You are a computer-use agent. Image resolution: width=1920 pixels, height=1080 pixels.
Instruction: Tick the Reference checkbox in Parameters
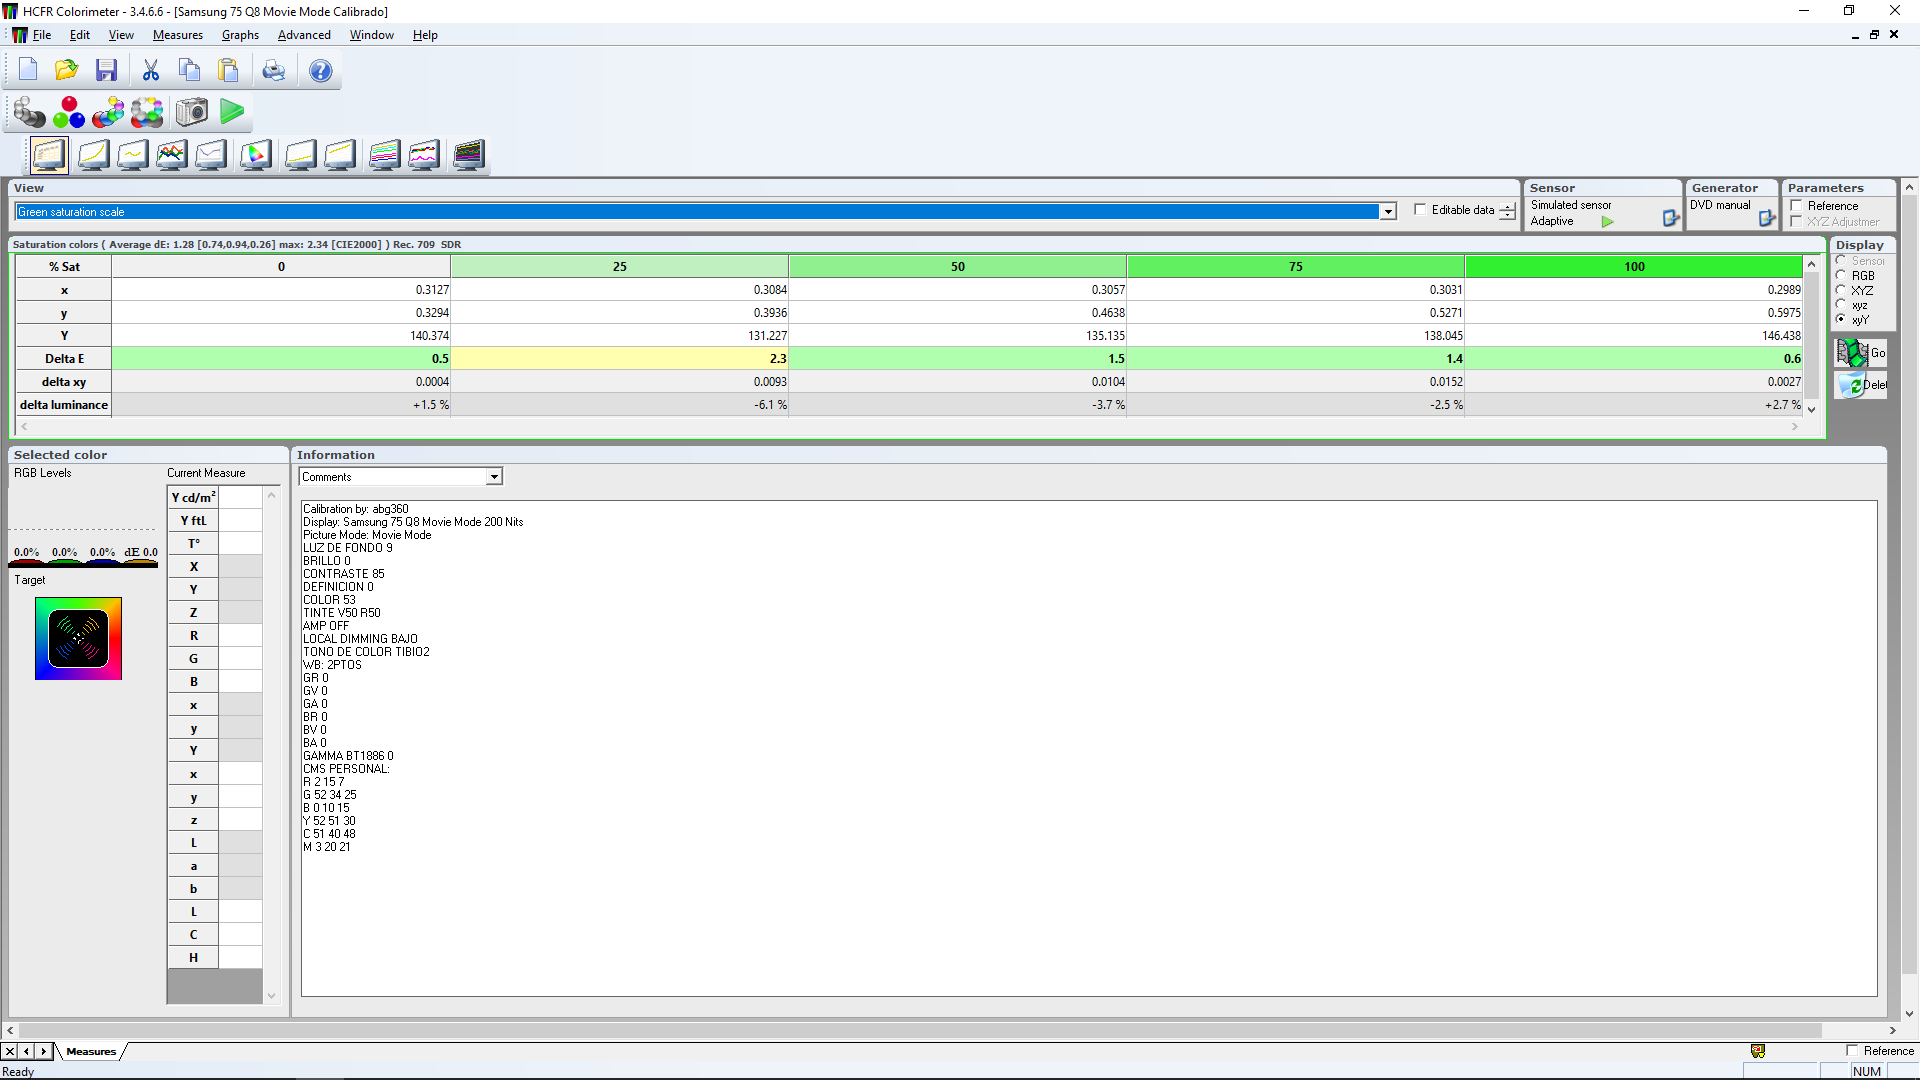tap(1797, 206)
